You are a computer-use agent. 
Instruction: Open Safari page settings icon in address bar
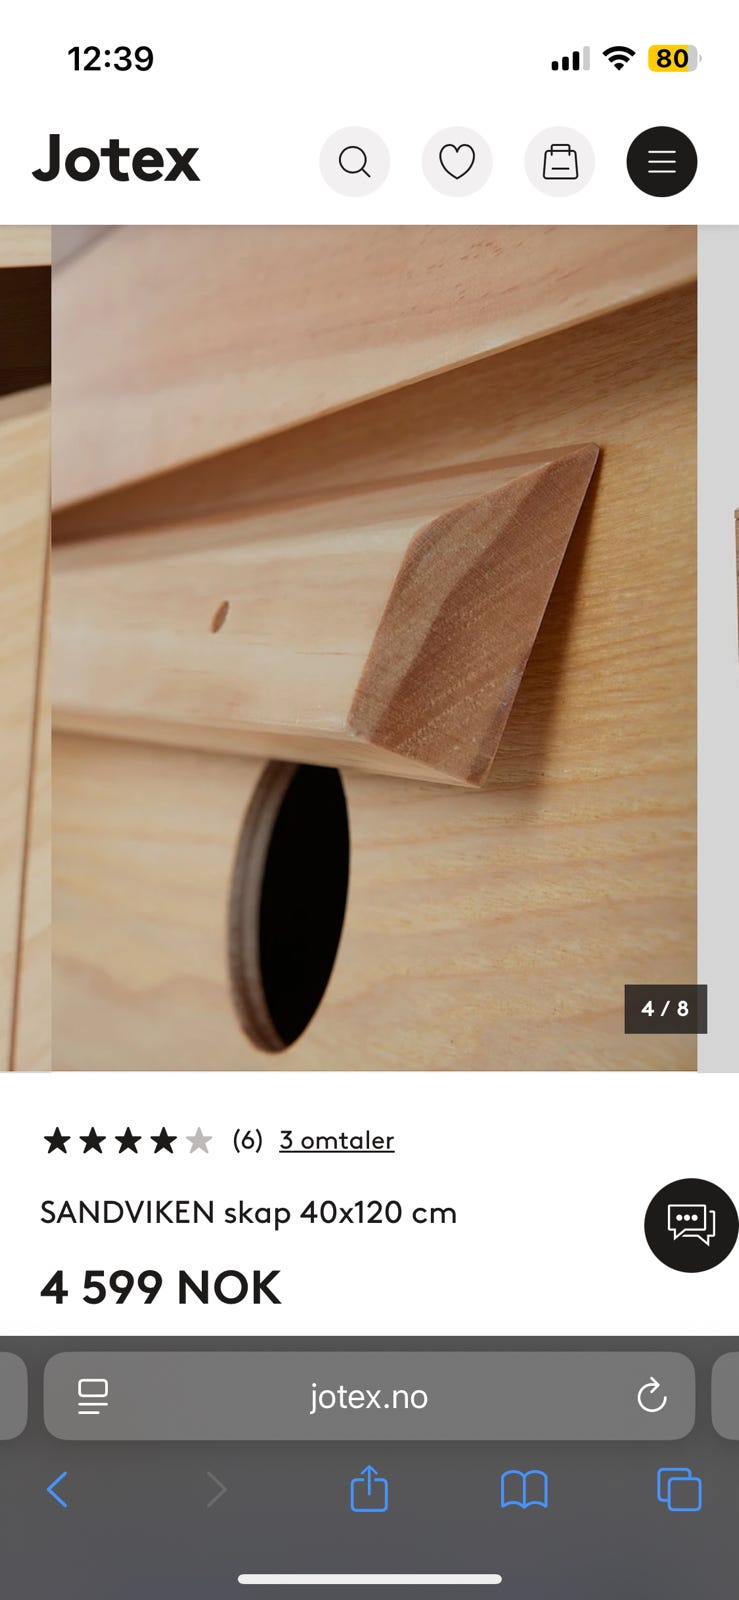pyautogui.click(x=93, y=1396)
